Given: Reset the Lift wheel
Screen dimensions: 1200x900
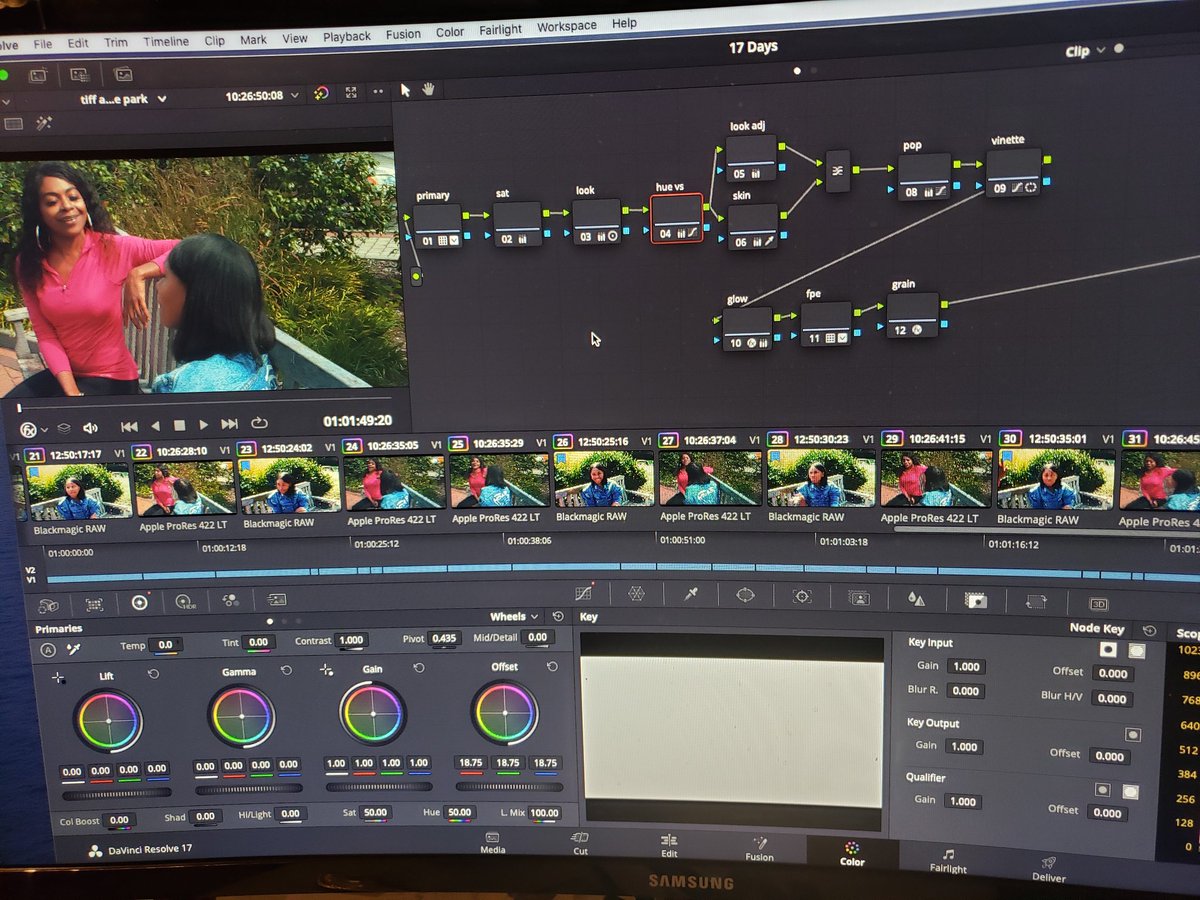Looking at the screenshot, I should 153,675.
